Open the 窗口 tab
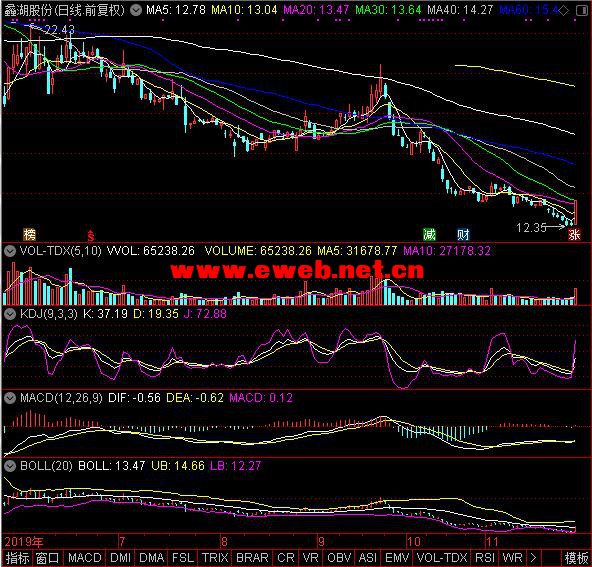The image size is (592, 567). tap(48, 558)
